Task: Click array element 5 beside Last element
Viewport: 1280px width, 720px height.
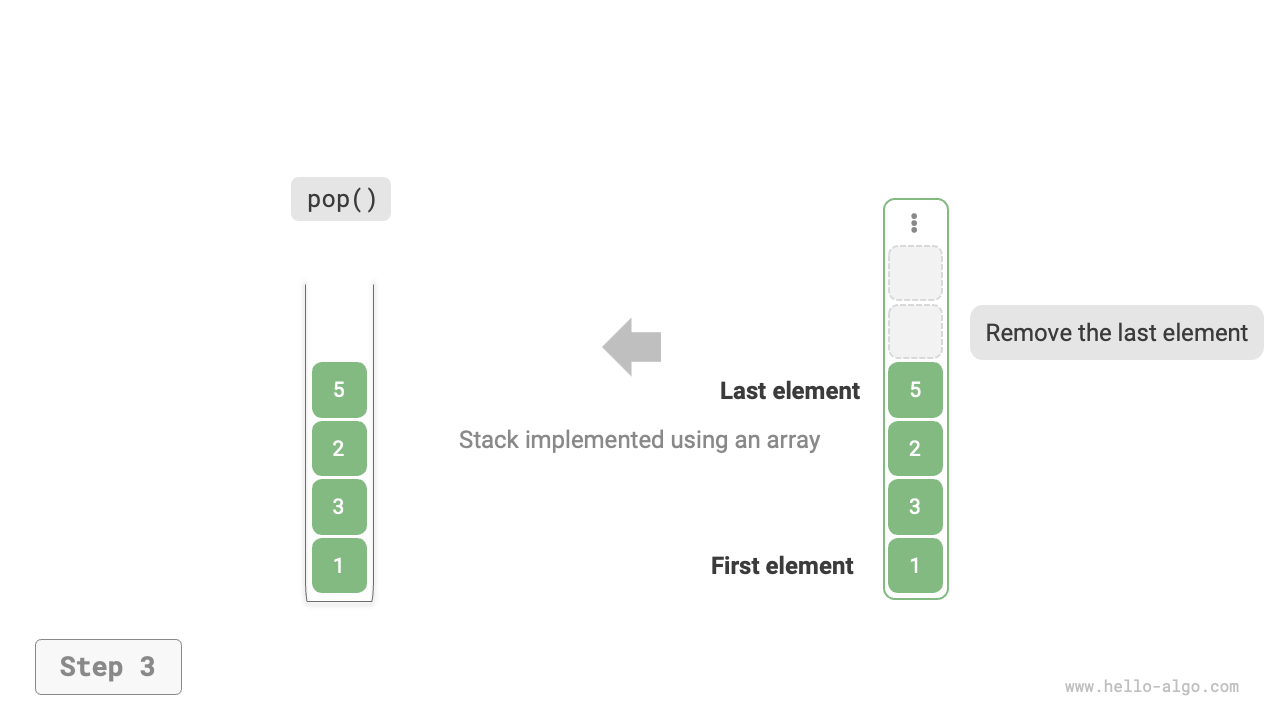Action: [x=915, y=390]
